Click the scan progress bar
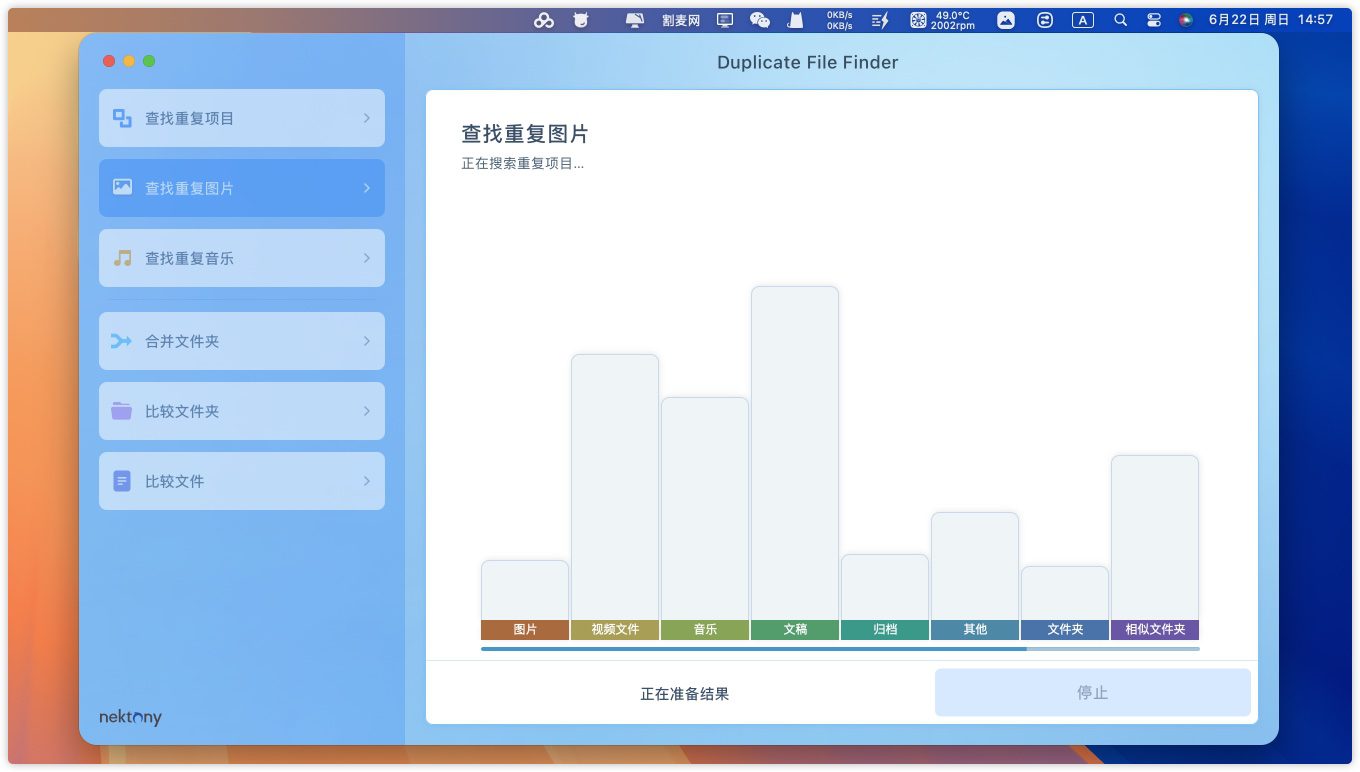Screen dimensions: 1360x772 point(840,649)
